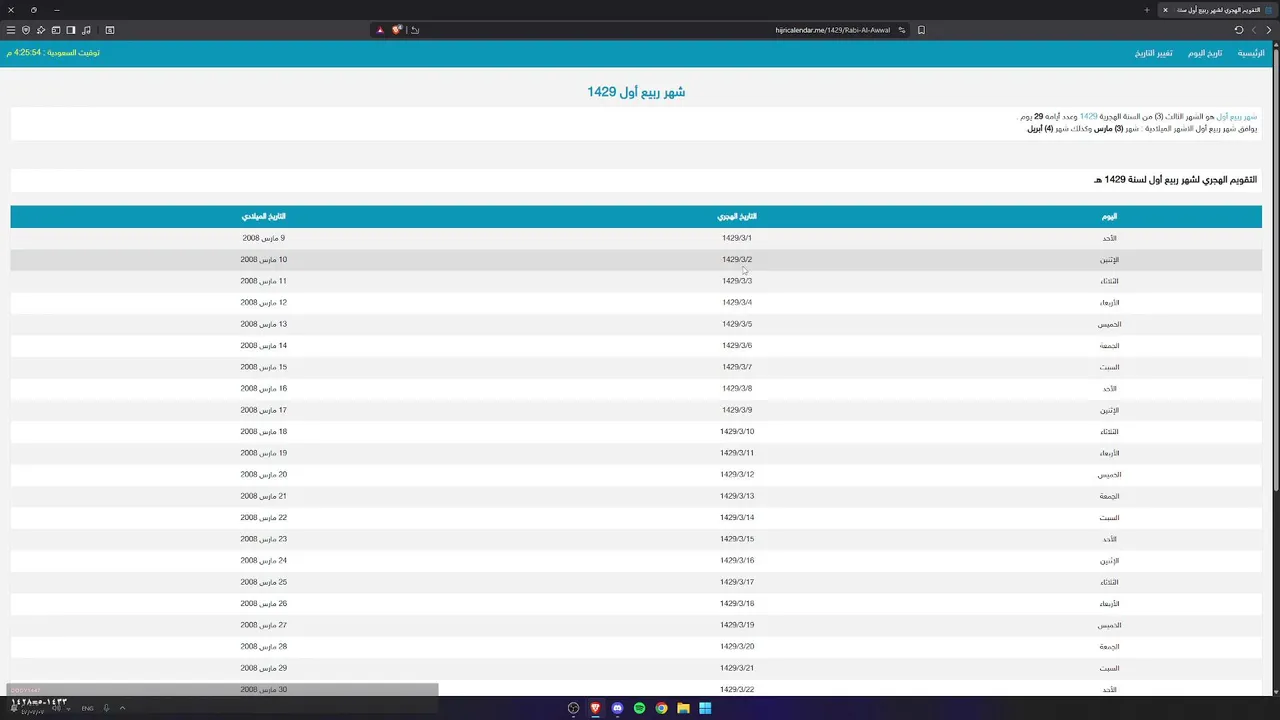Click Gregorian cell 16 مارس 2008
This screenshot has width=1280, height=720.
point(264,389)
